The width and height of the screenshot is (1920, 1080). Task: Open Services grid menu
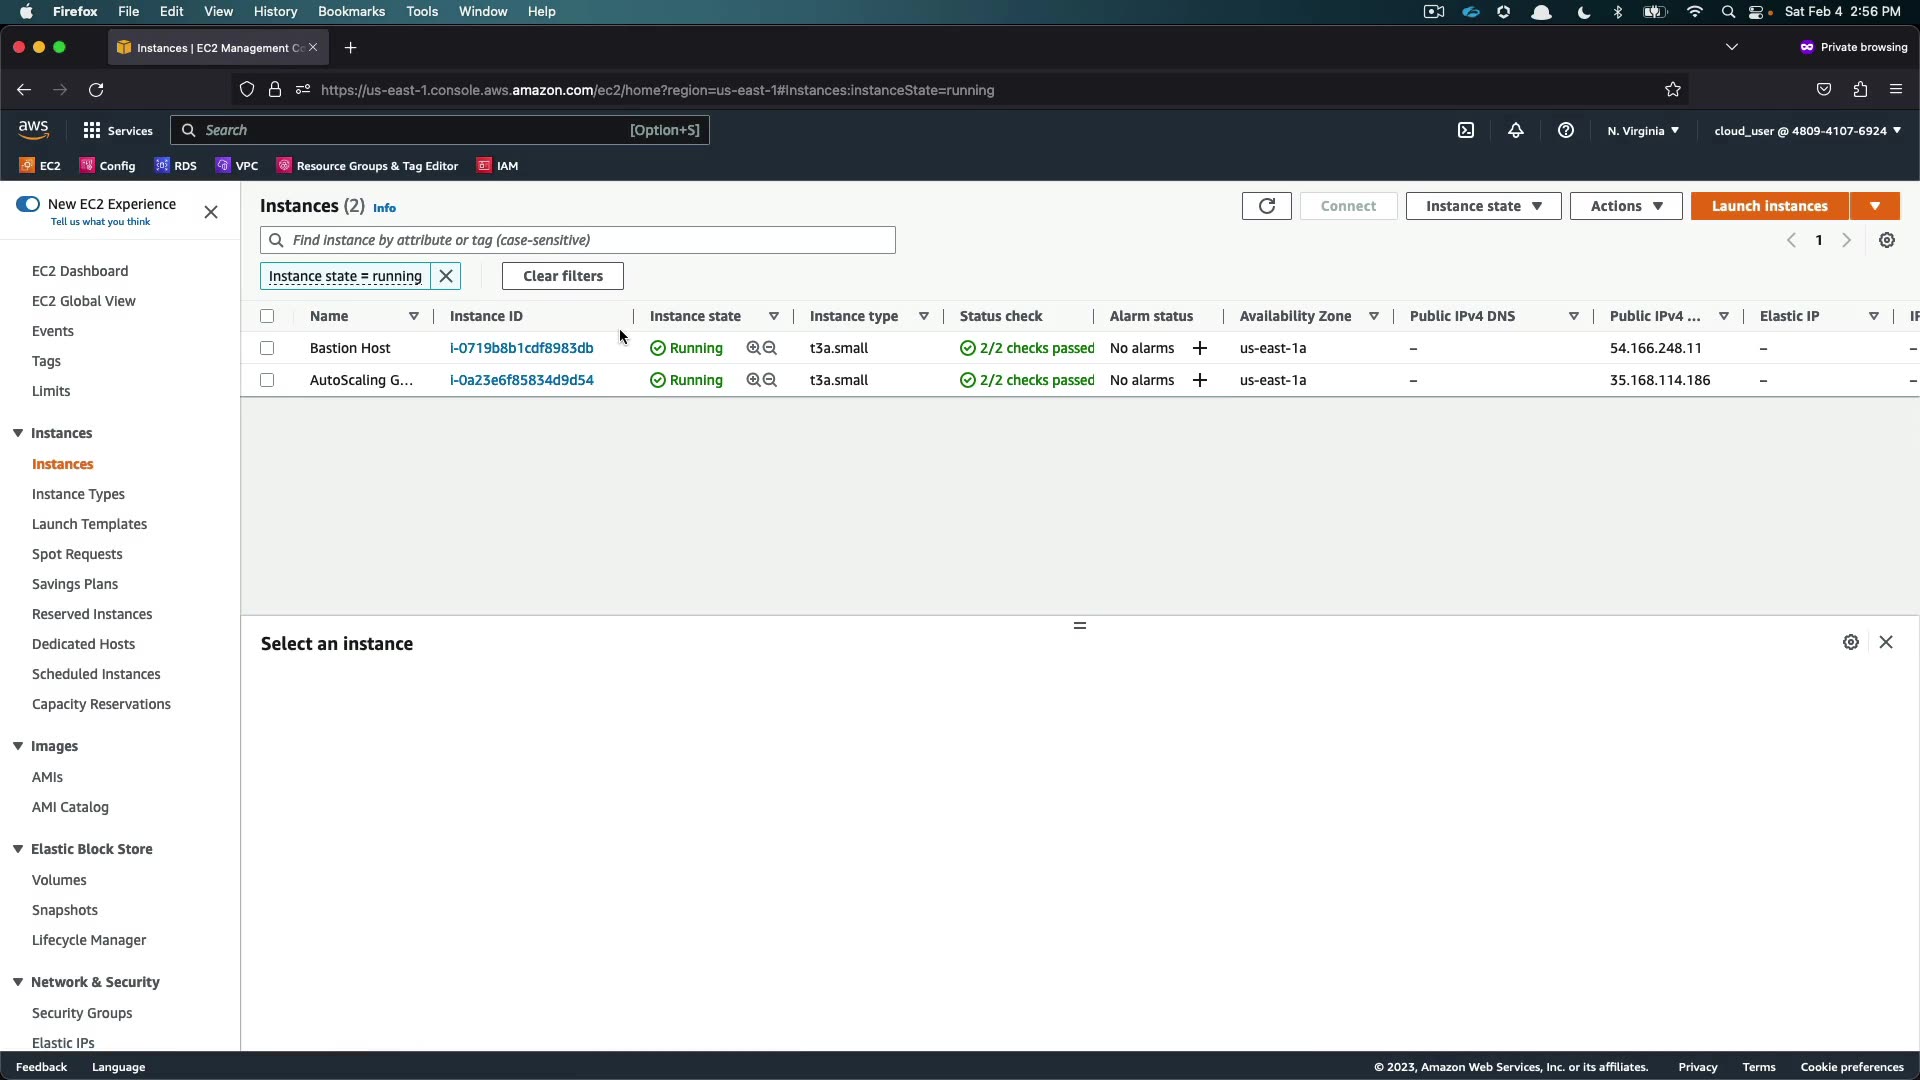point(92,130)
